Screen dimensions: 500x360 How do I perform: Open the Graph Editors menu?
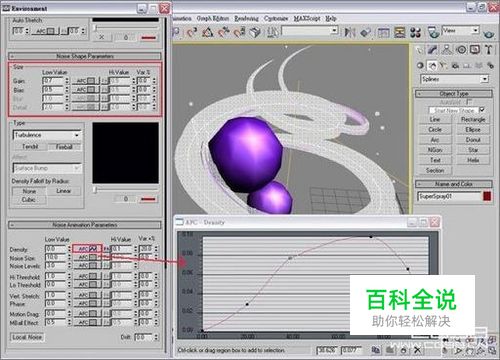(212, 18)
